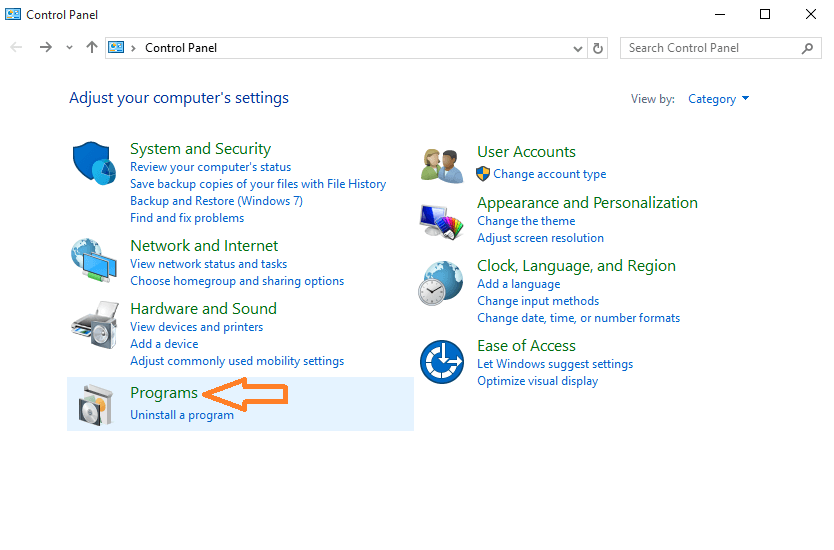Select Backup and Restore (Windows 7)

tap(216, 201)
